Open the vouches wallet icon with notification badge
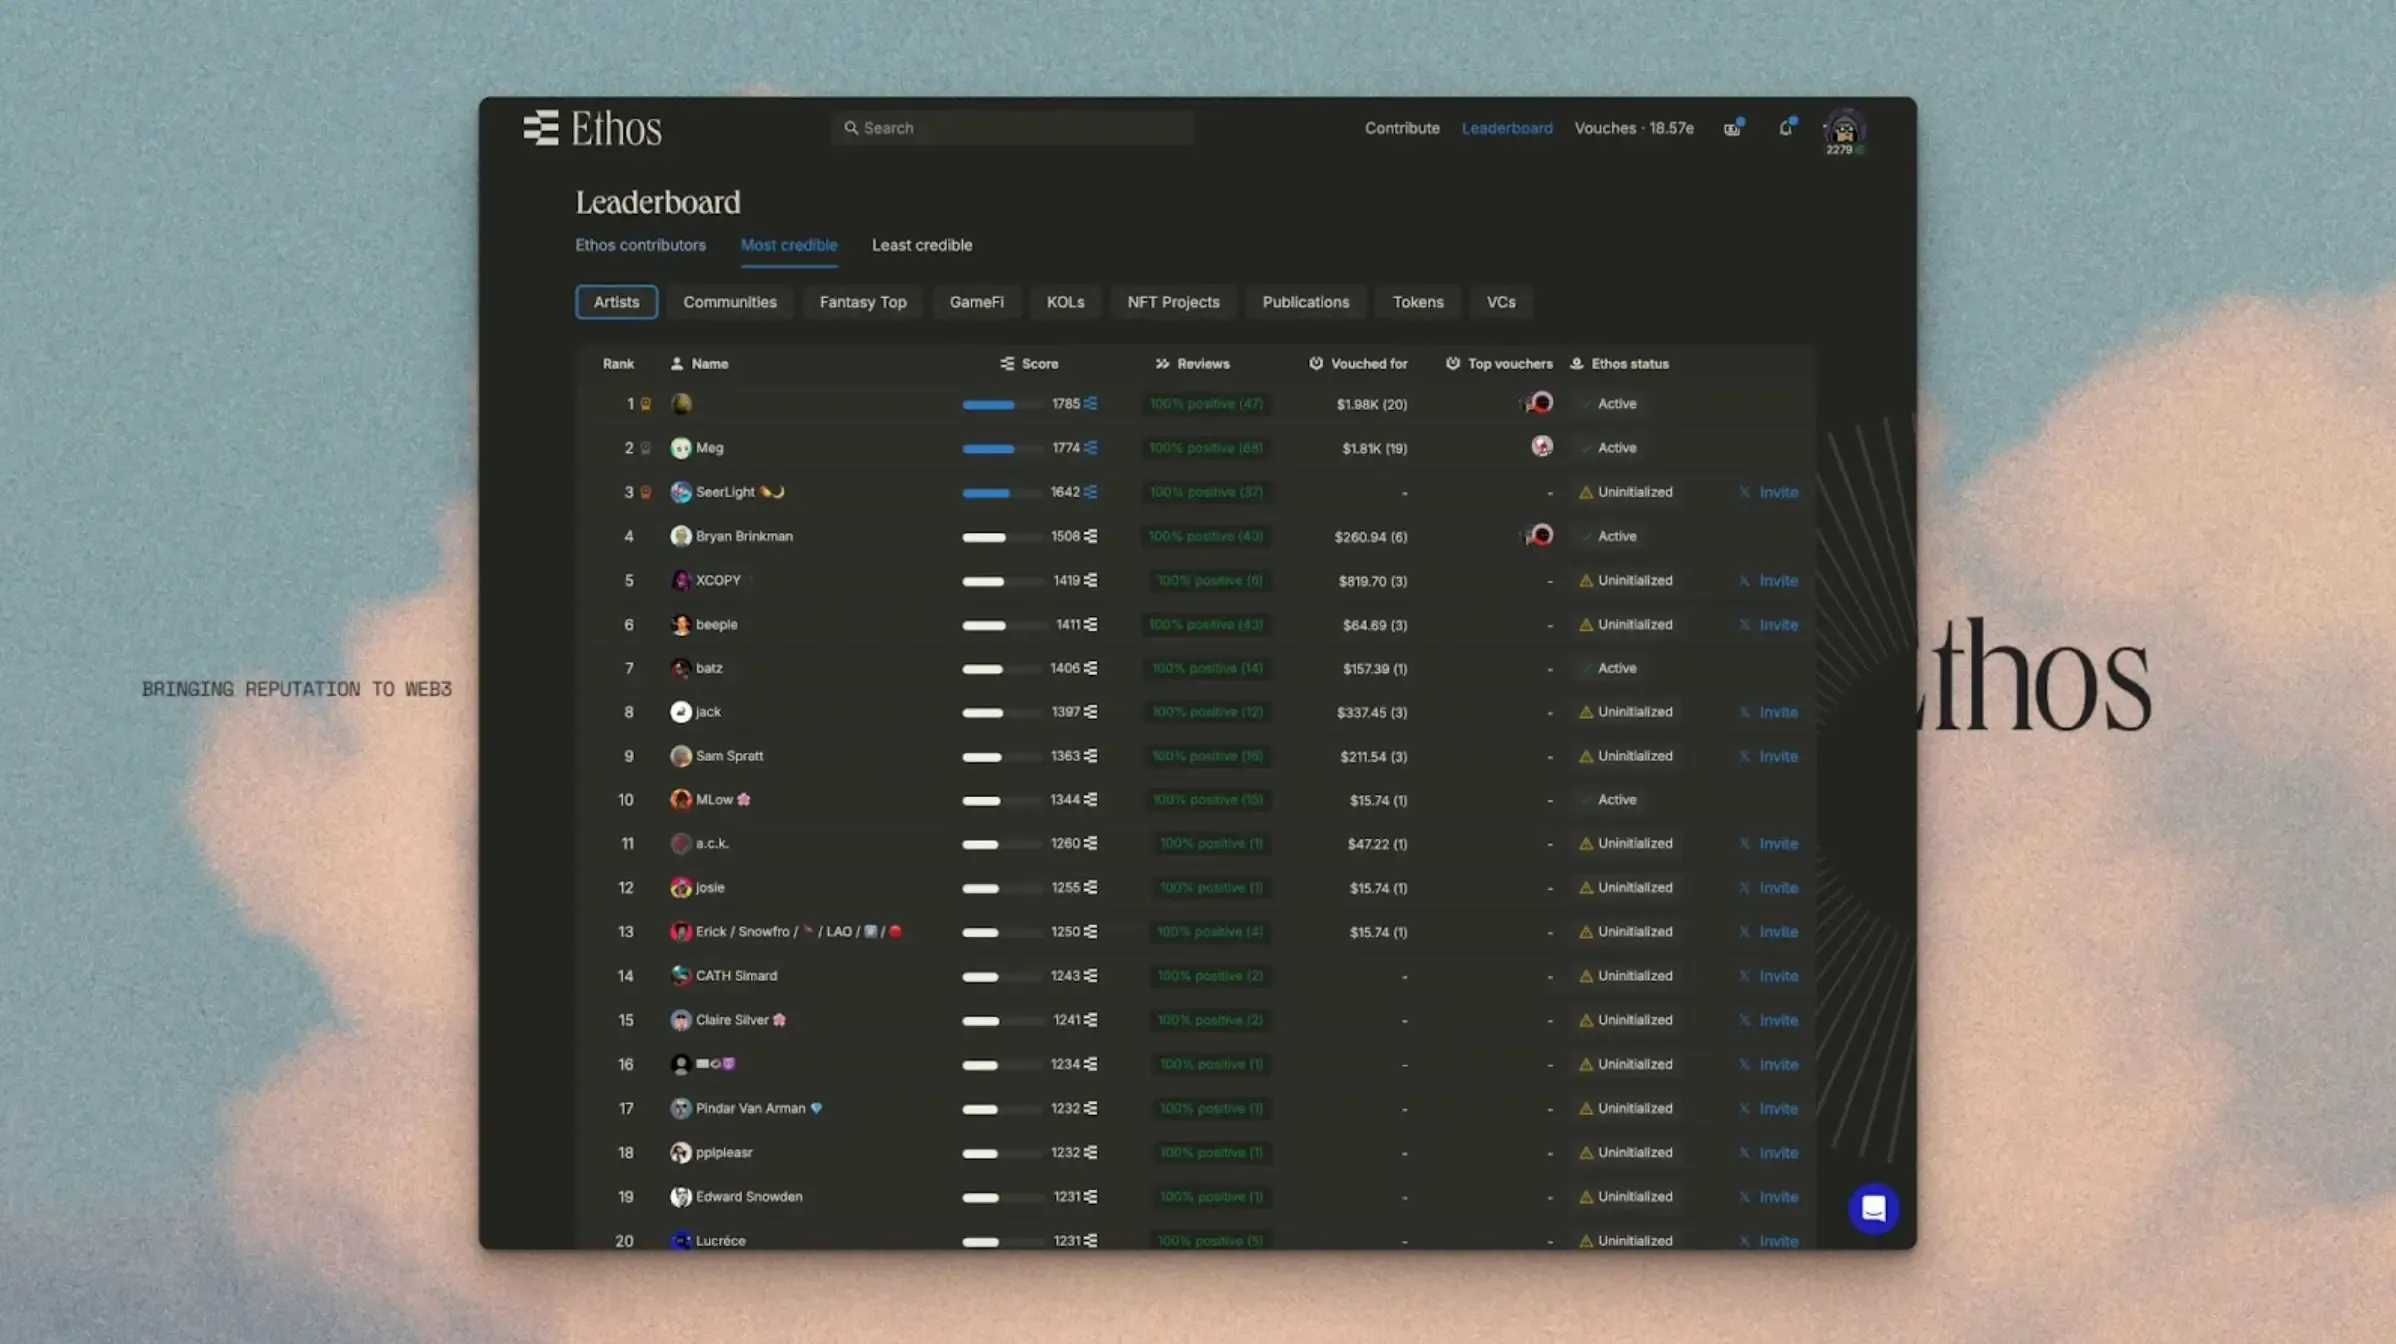Screen dimensions: 2396x1344 point(1731,129)
